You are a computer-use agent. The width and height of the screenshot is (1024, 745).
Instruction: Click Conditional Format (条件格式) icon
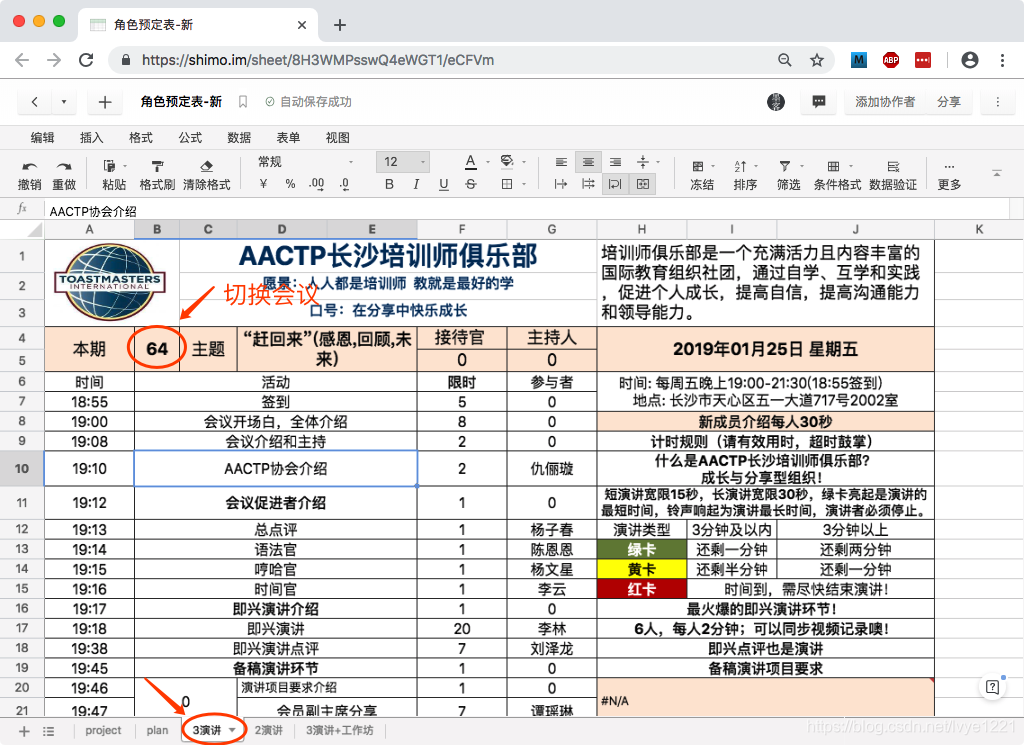[833, 166]
